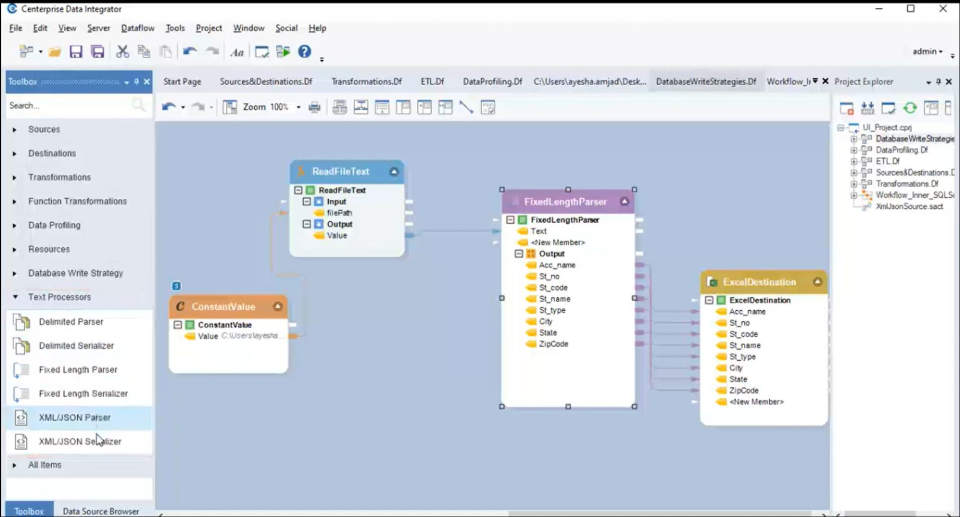Click the Open folder toolbar icon
Image resolution: width=960 pixels, height=517 pixels.
[55, 52]
